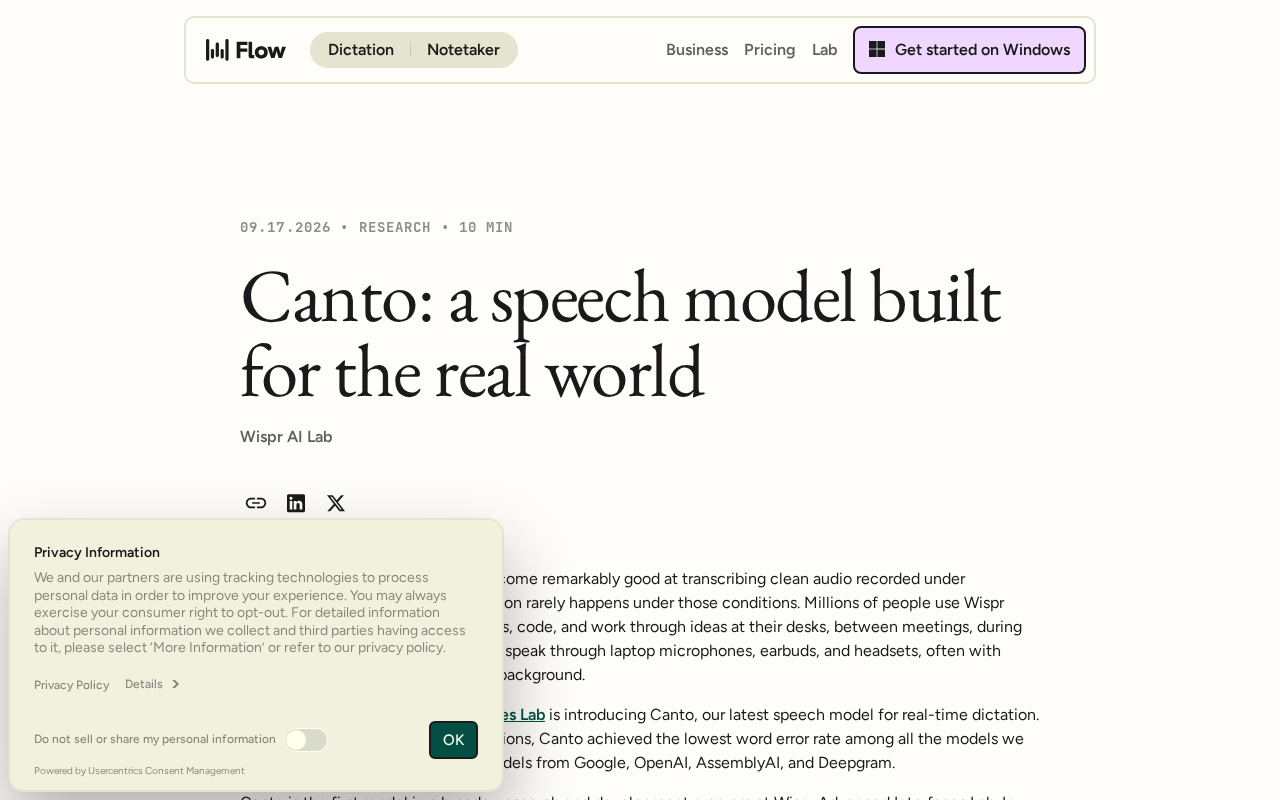Toggle the do not sell personal information switch

(x=306, y=740)
